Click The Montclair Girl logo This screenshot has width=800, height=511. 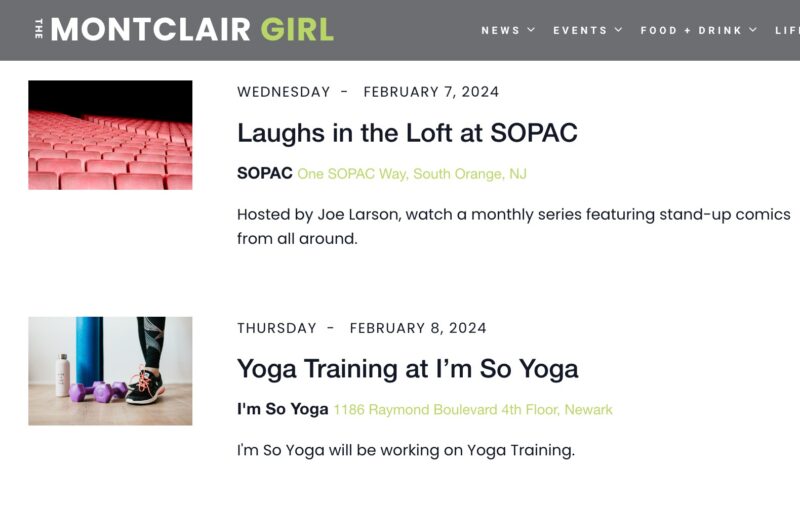[184, 29]
